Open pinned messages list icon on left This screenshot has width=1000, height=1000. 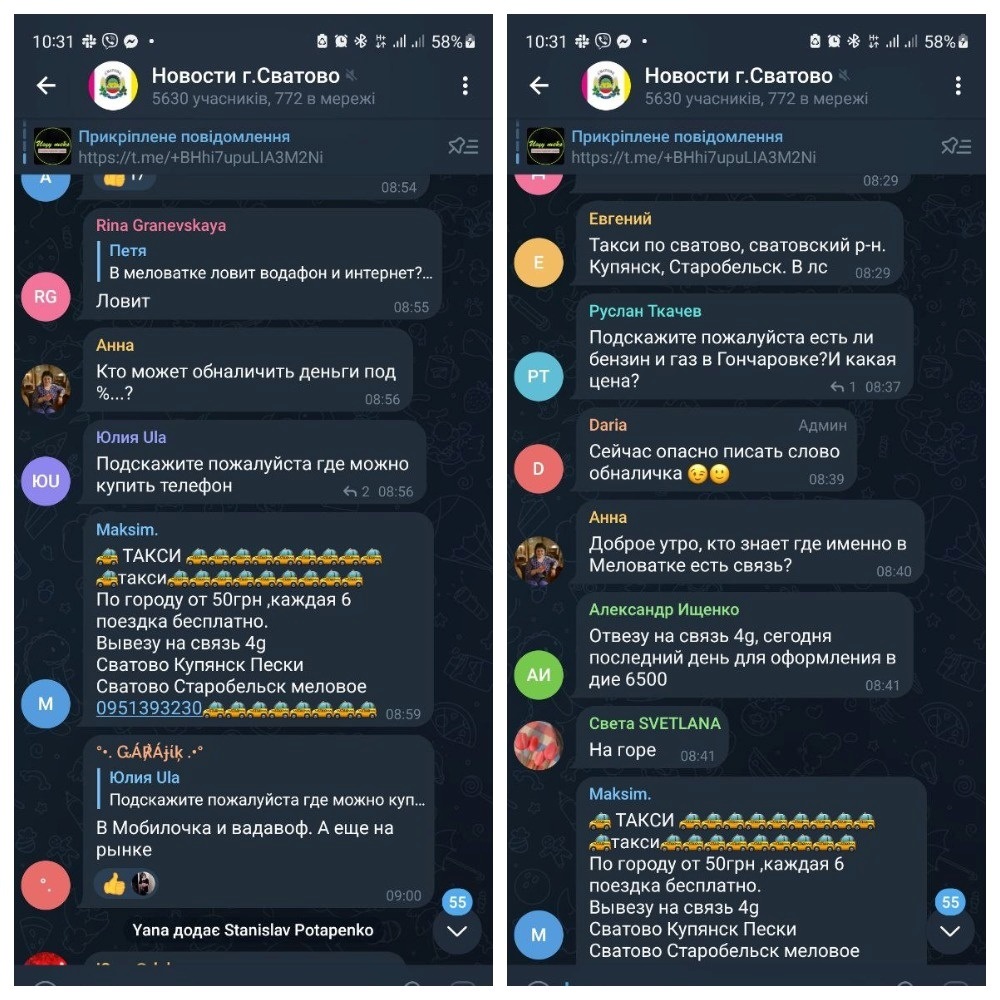pos(463,146)
